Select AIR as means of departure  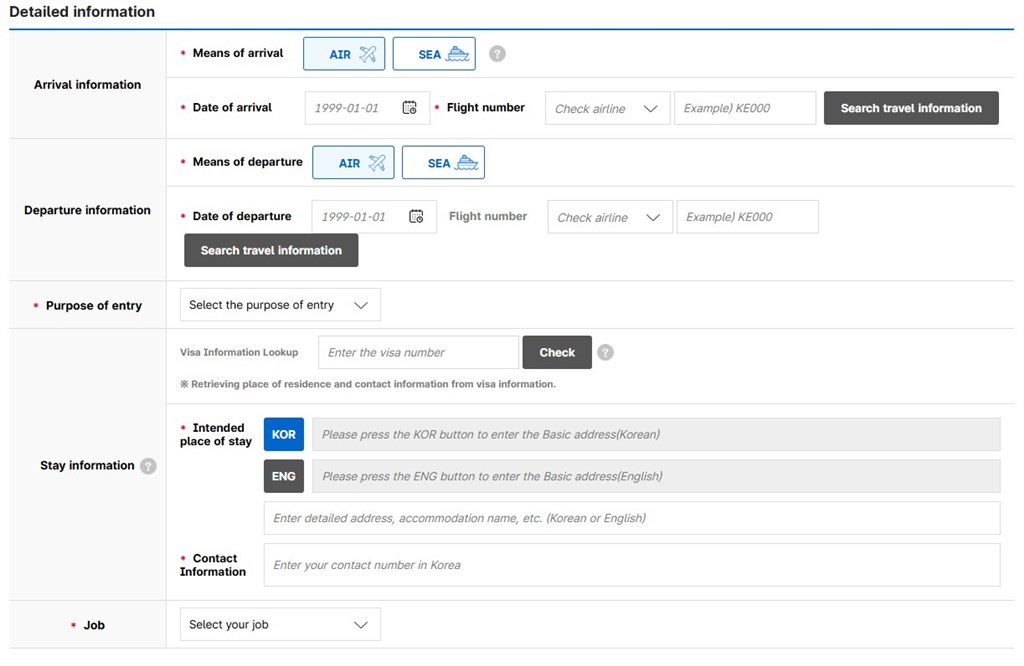[x=353, y=163]
